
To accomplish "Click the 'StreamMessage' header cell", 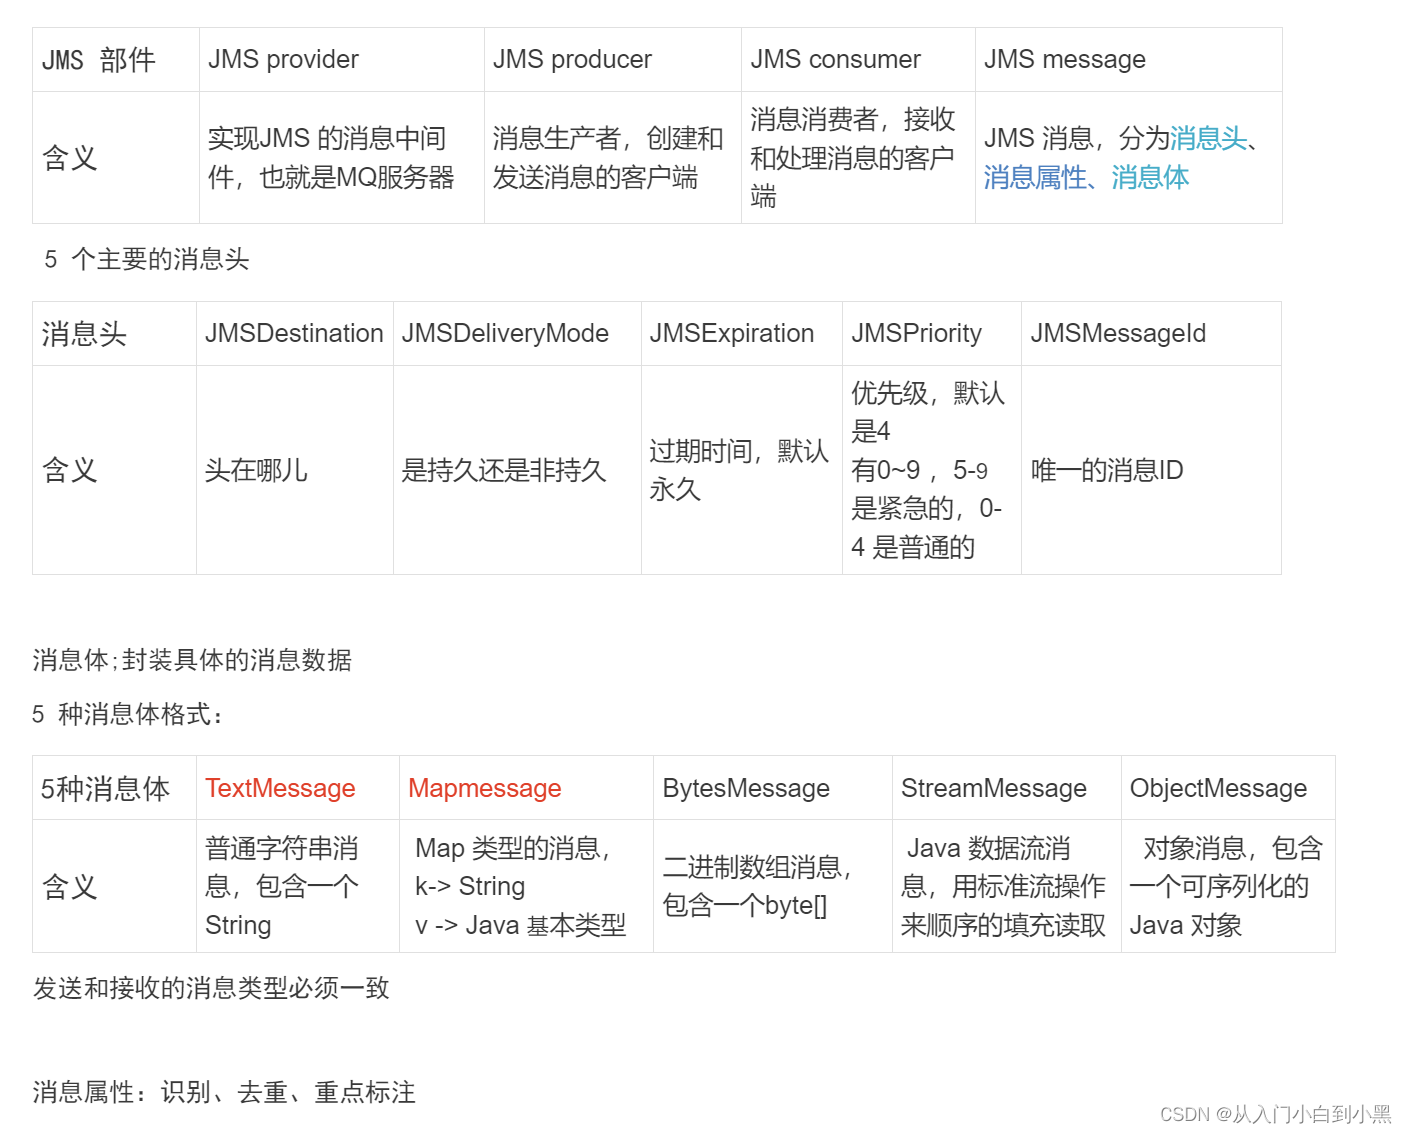I will click(1007, 788).
